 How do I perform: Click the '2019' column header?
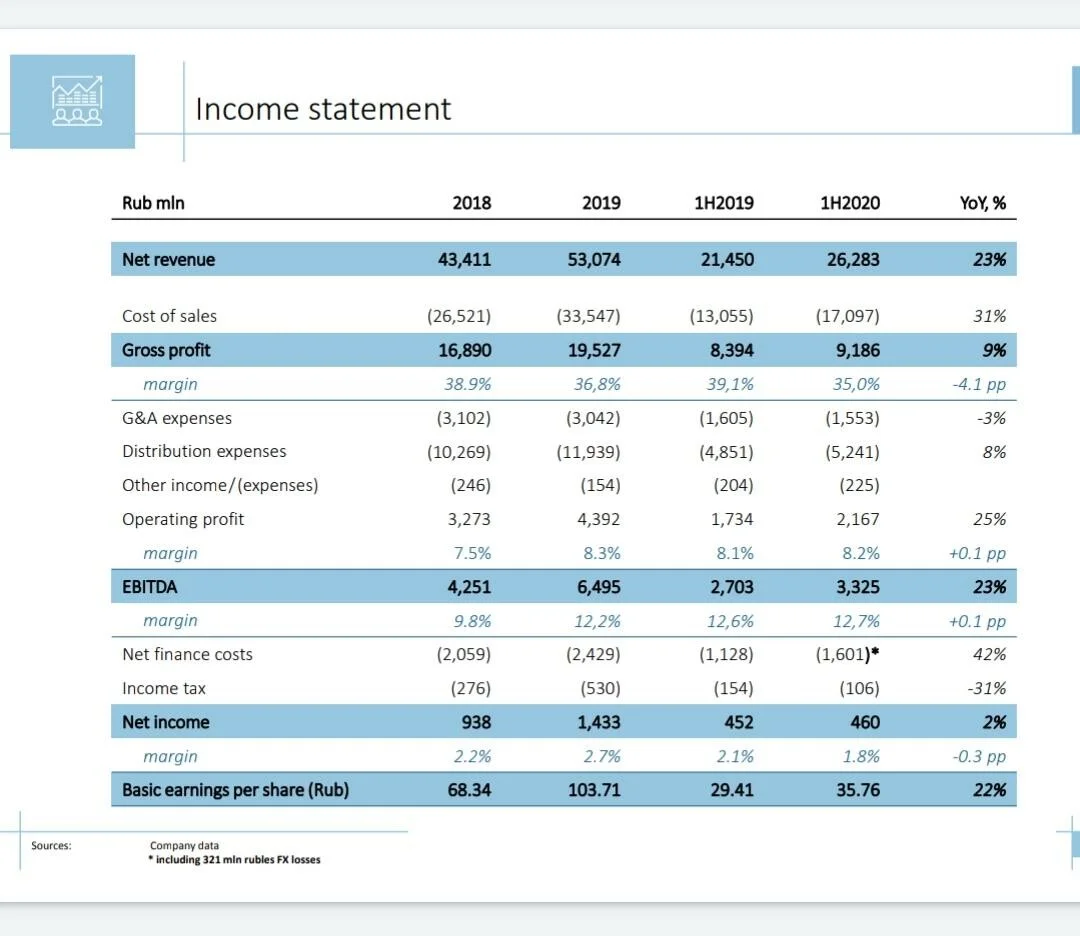[x=601, y=203]
